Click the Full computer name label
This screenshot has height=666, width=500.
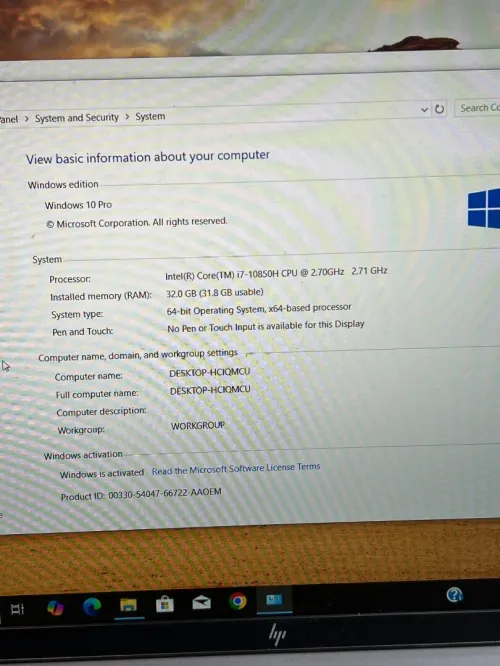pyautogui.click(x=97, y=394)
